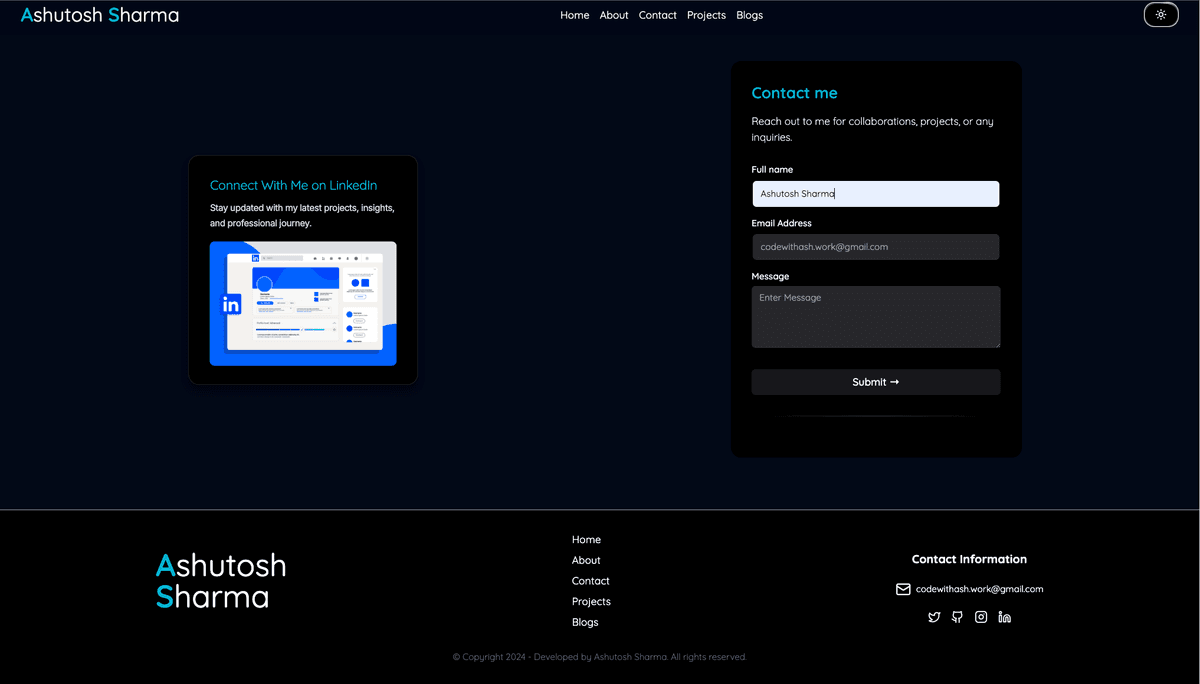Follow the footer Projects link
Viewport: 1200px width, 684px height.
pyautogui.click(x=591, y=601)
